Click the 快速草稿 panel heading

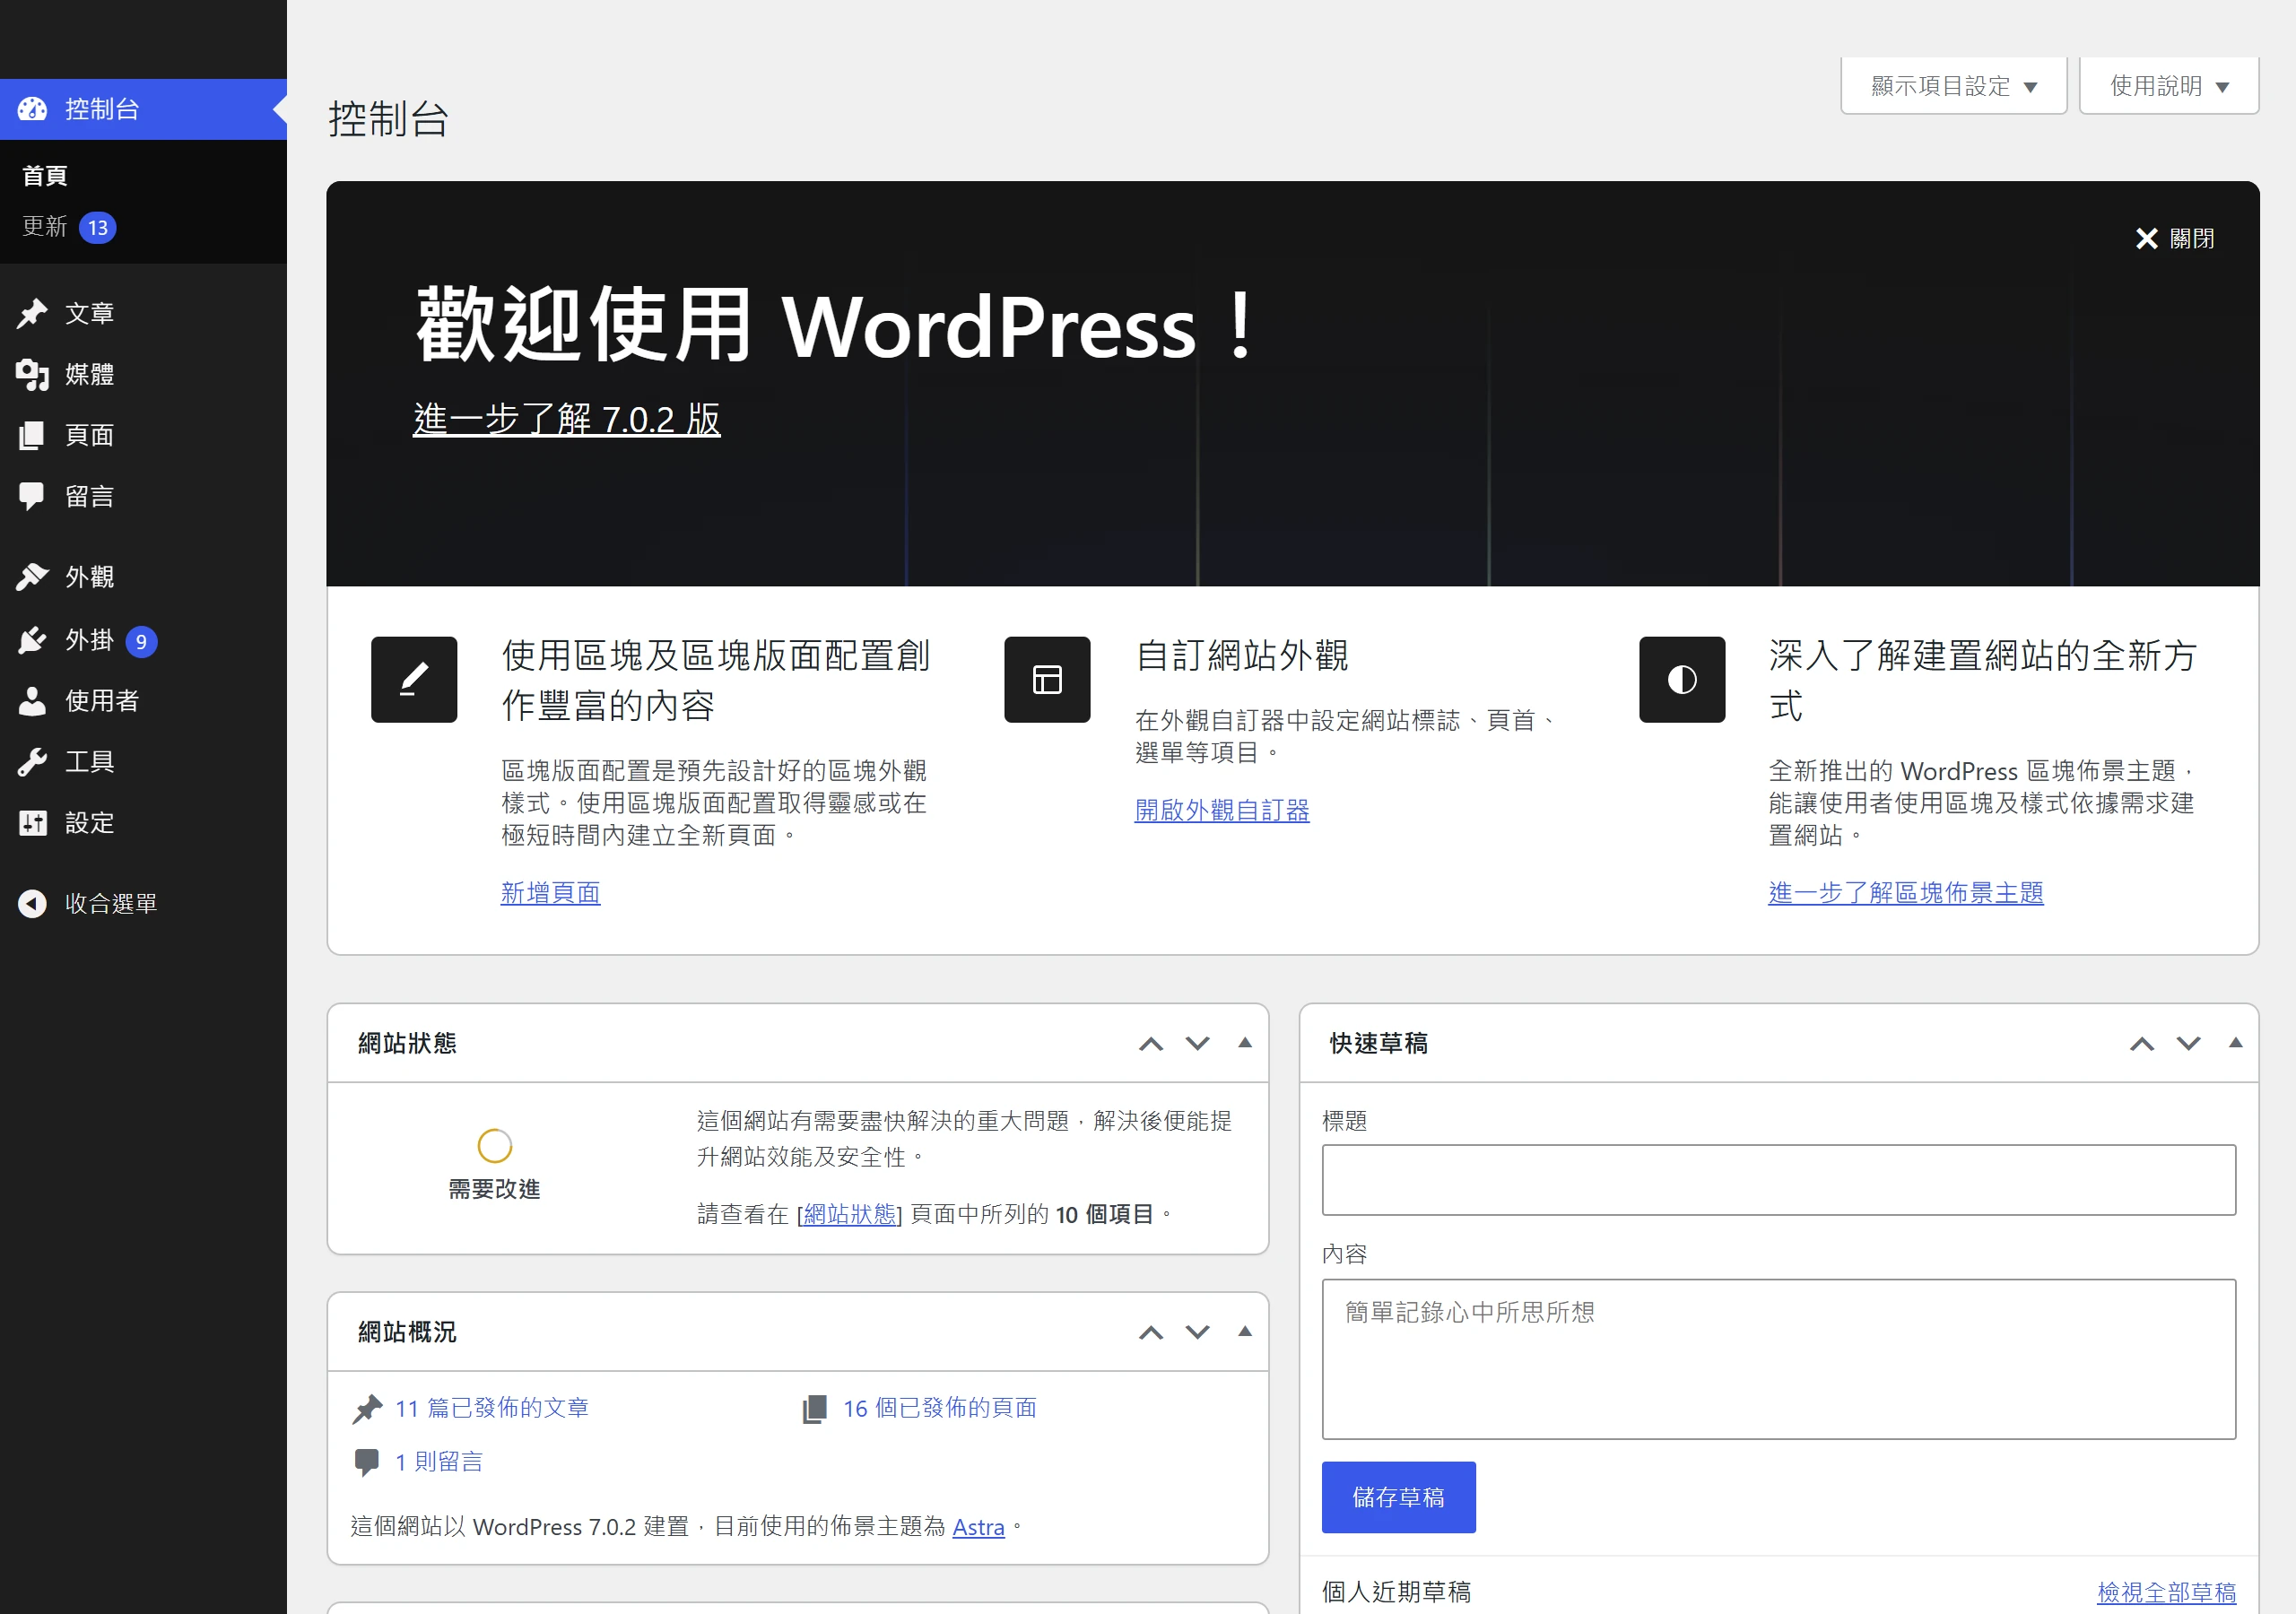pyautogui.click(x=1379, y=1043)
